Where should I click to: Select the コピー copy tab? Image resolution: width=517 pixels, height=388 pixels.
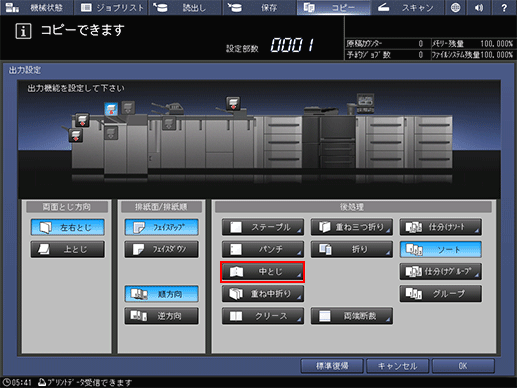(x=333, y=7)
